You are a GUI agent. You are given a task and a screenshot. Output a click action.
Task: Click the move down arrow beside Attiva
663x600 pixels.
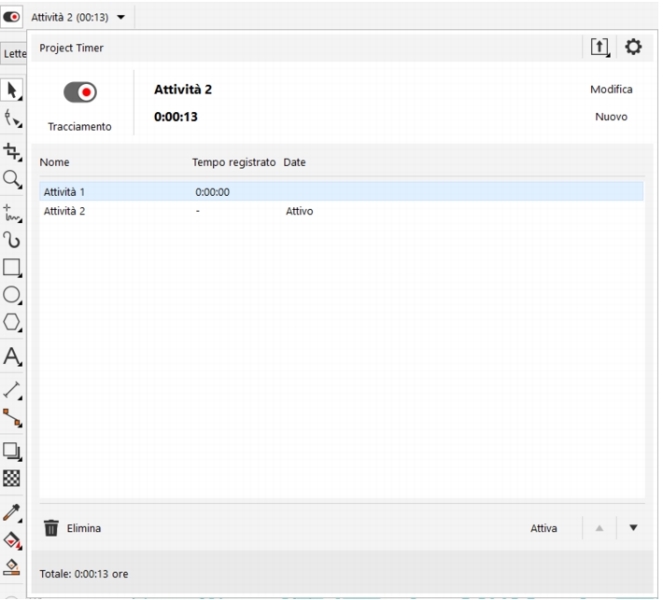point(632,527)
